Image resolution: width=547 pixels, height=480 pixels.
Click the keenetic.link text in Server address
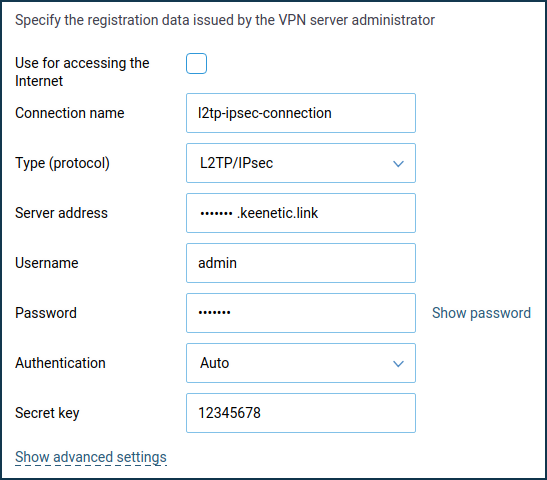point(278,213)
